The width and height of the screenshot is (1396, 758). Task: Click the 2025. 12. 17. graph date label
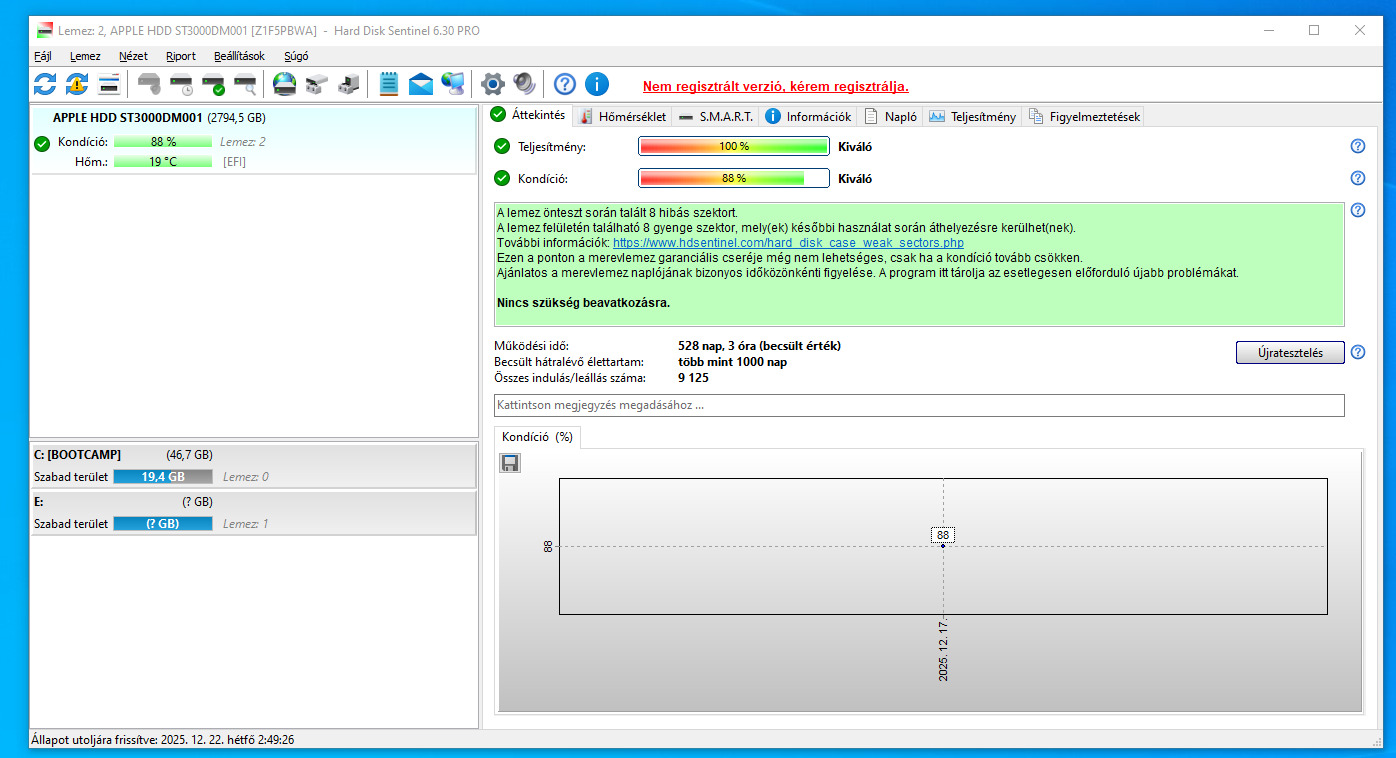pyautogui.click(x=943, y=651)
